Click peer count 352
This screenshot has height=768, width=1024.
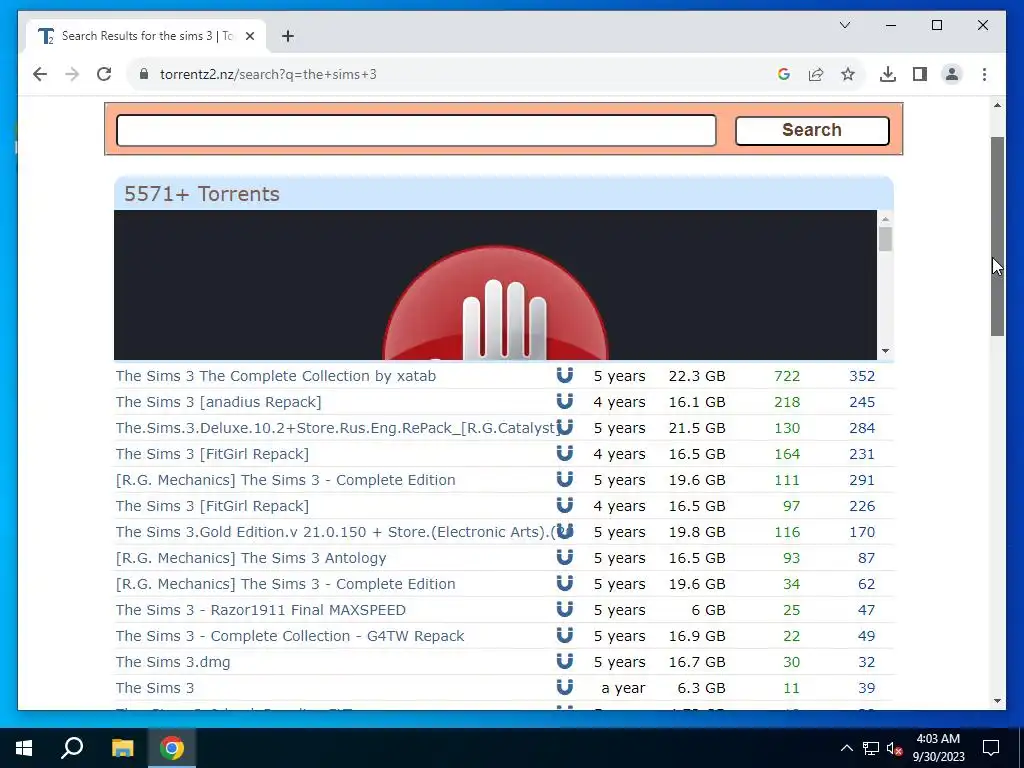coord(862,376)
